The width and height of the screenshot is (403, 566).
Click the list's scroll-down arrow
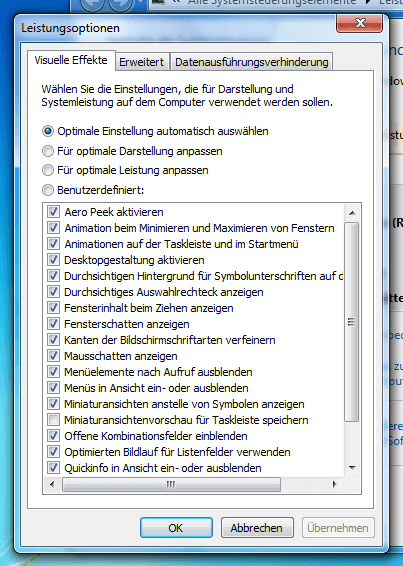(352, 468)
